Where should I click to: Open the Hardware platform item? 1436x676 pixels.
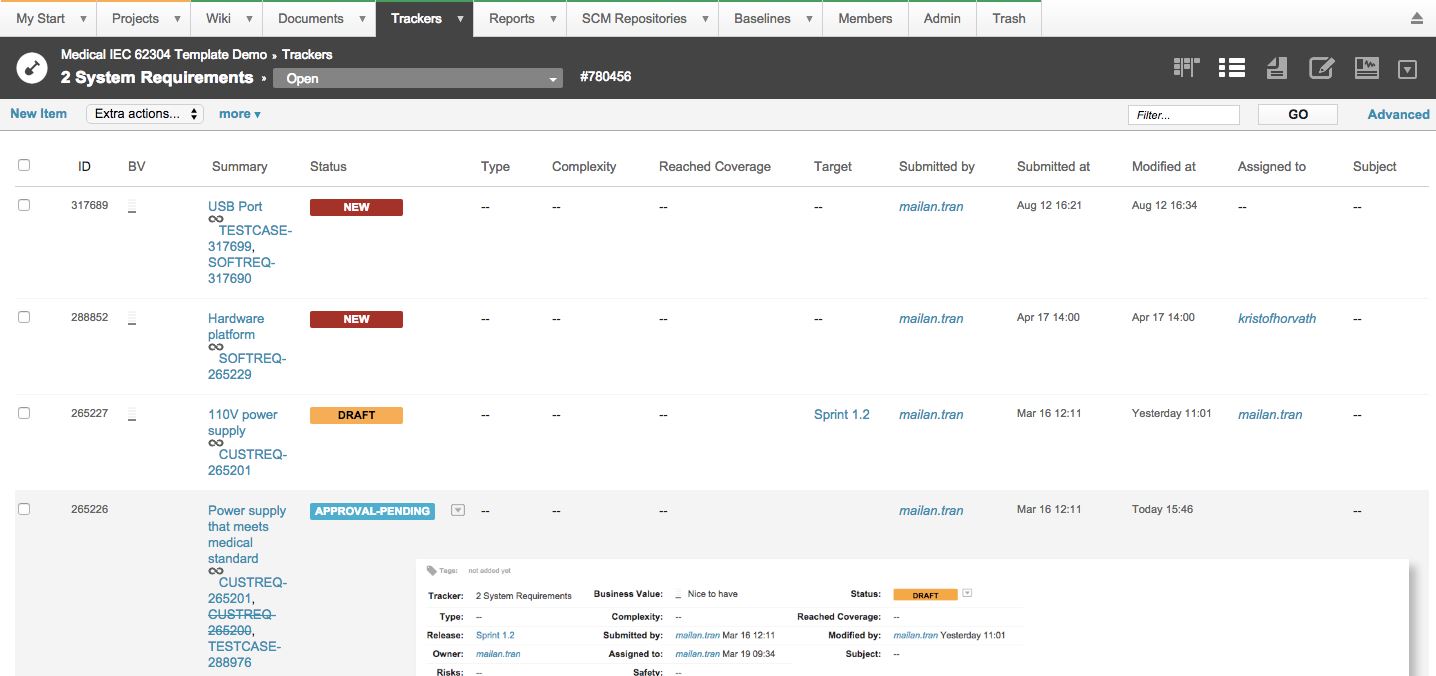coord(236,326)
